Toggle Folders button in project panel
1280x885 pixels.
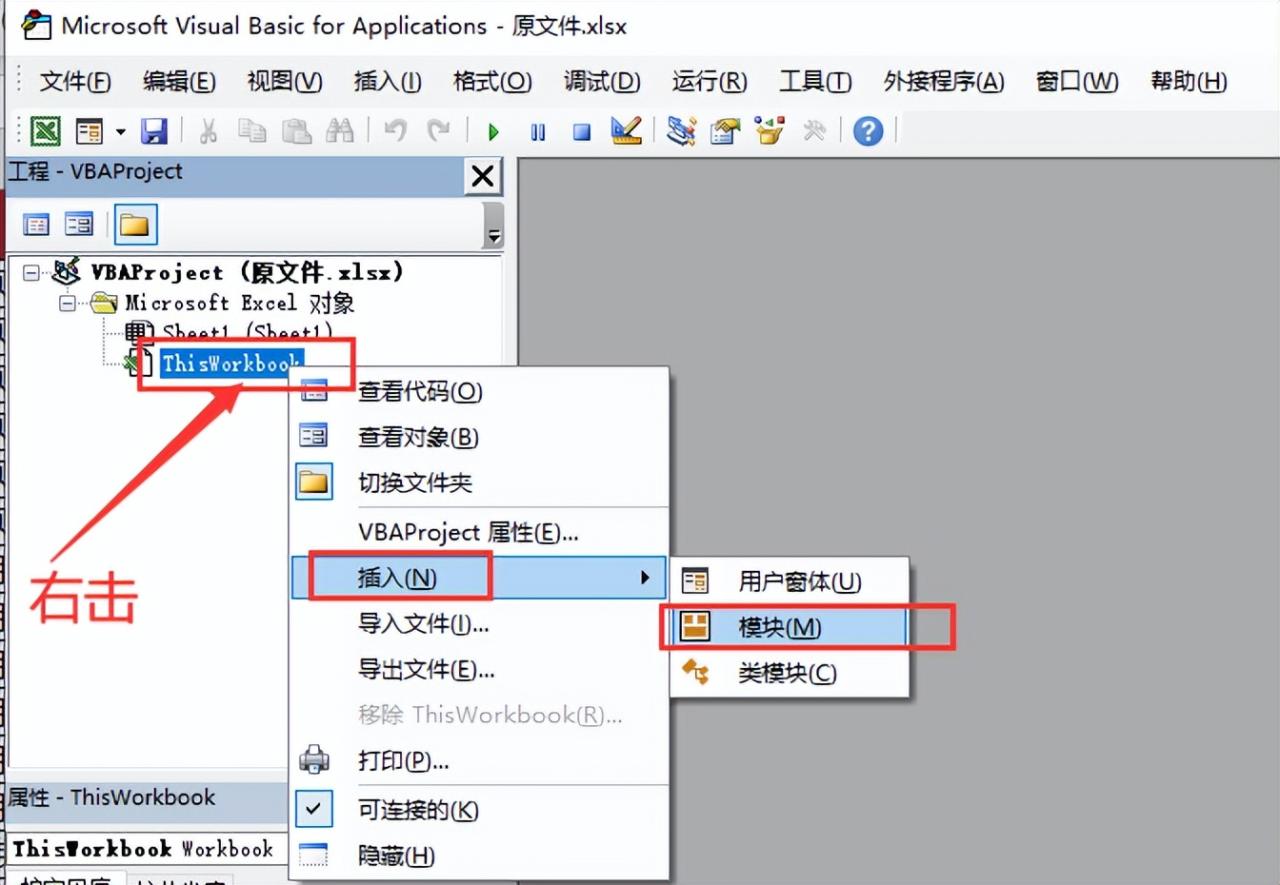(134, 225)
